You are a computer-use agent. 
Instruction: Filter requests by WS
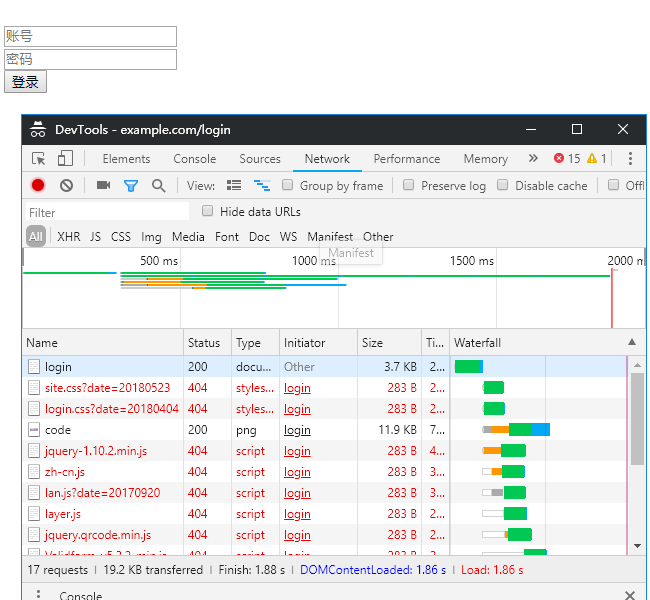click(x=289, y=237)
